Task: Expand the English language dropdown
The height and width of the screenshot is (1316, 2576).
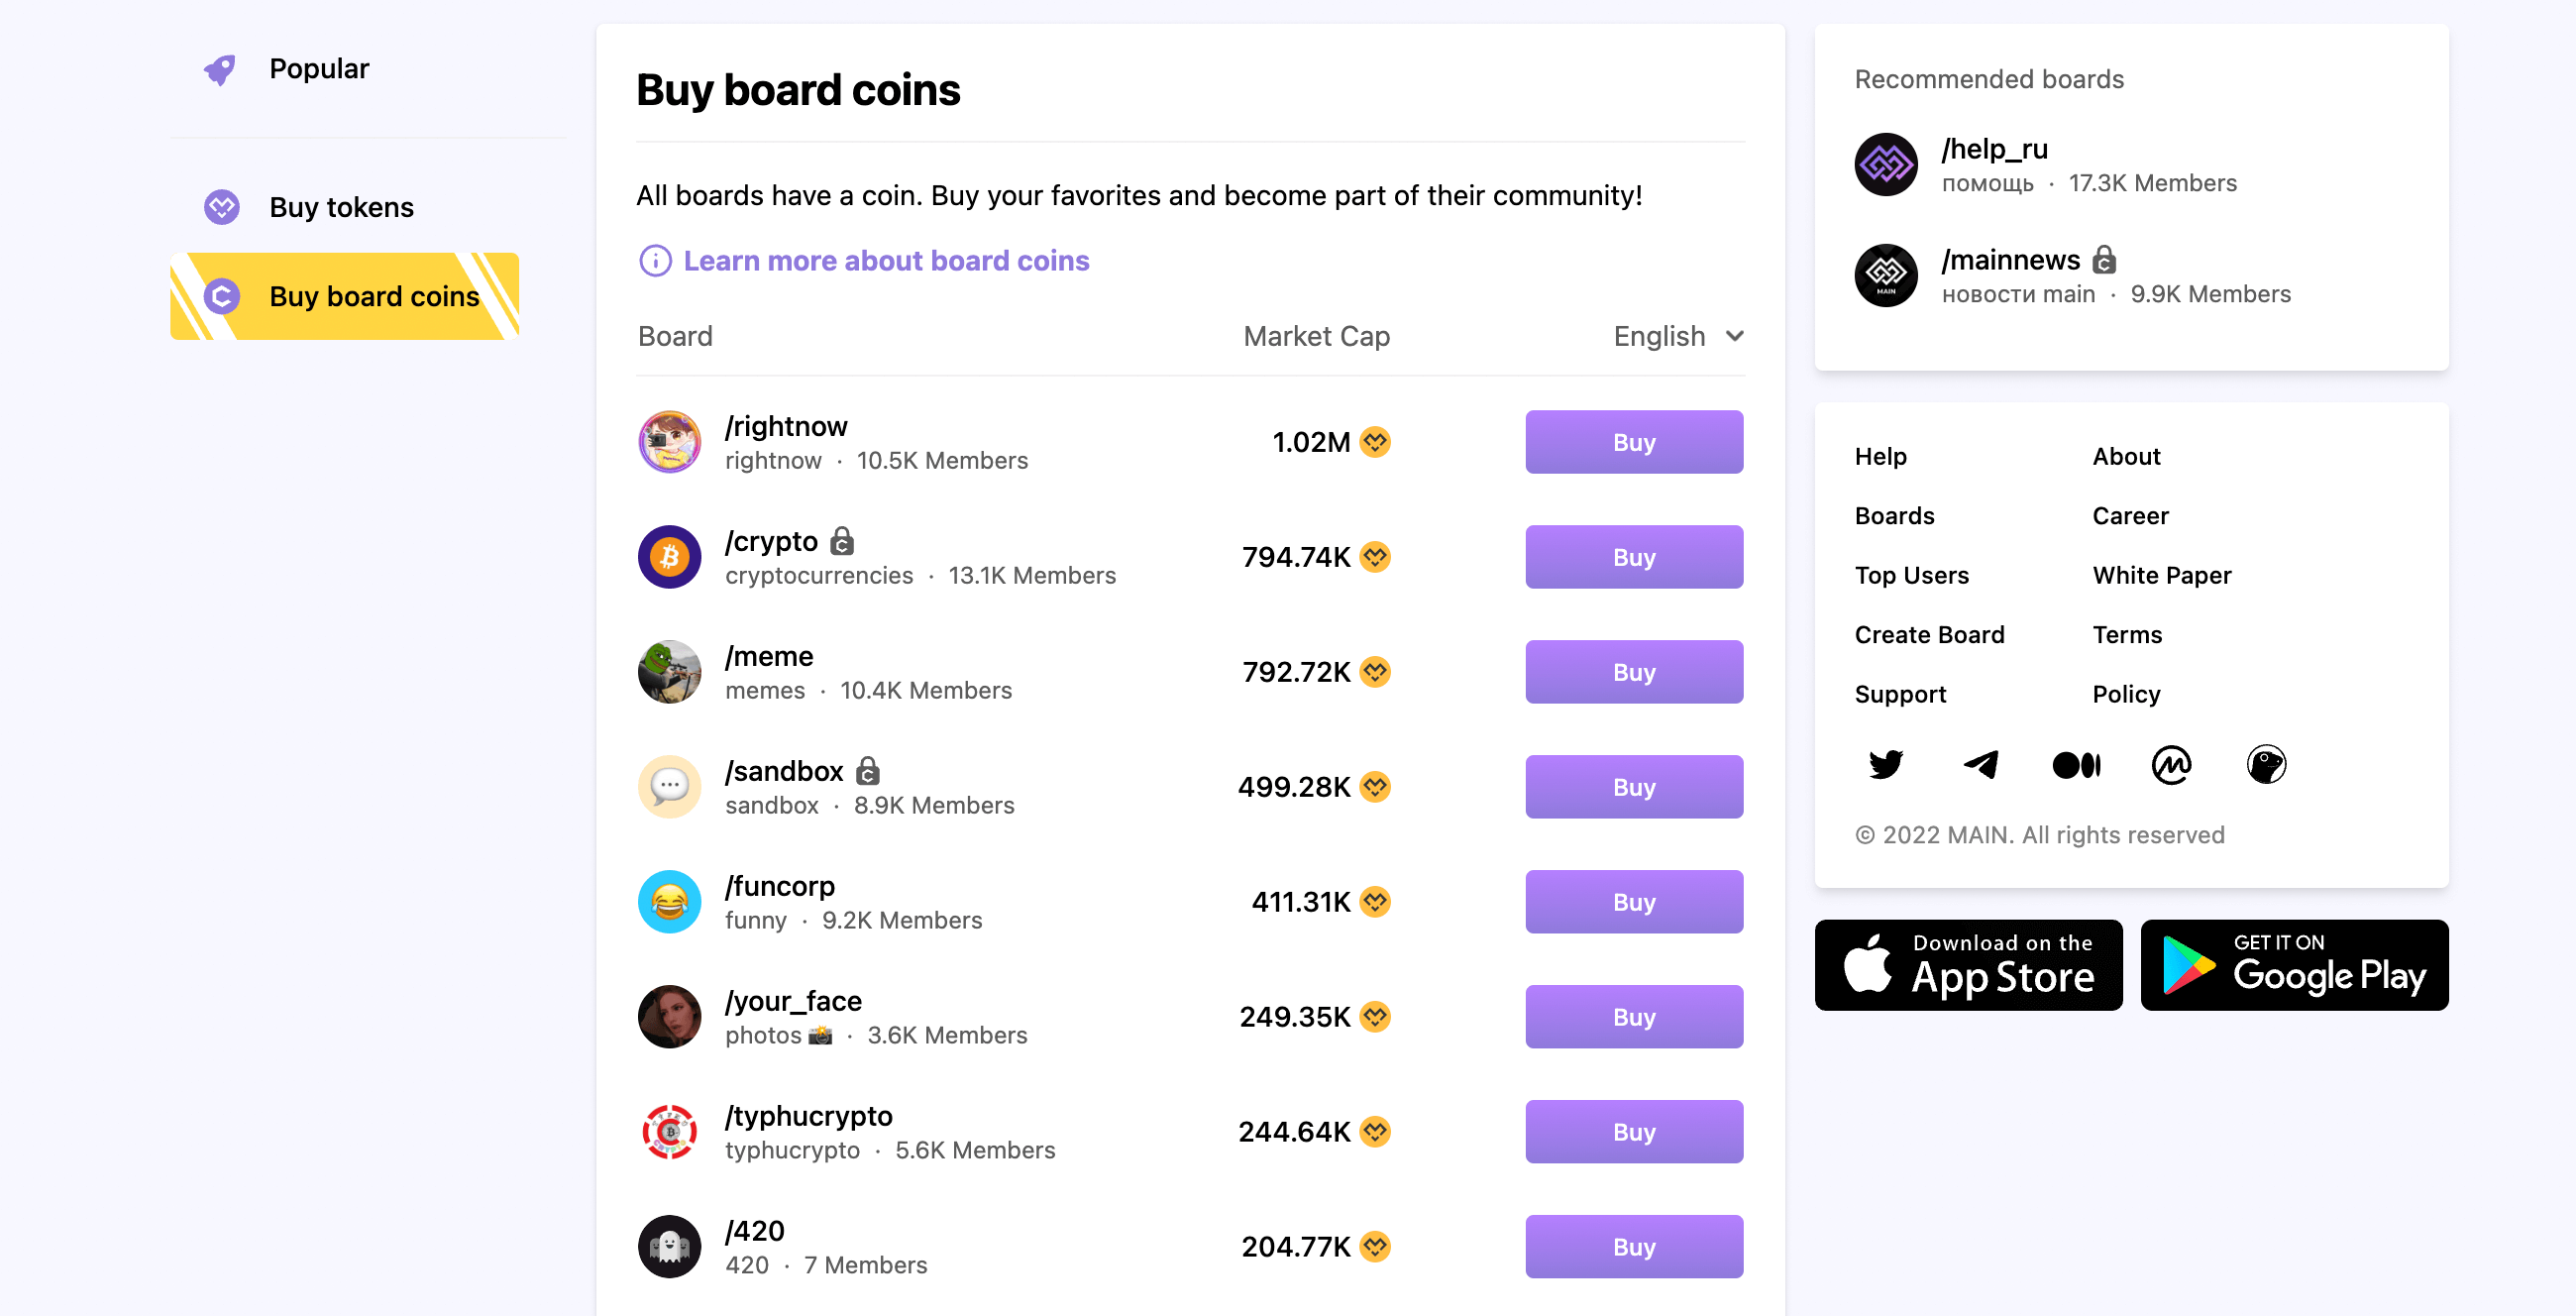Action: 1679,336
